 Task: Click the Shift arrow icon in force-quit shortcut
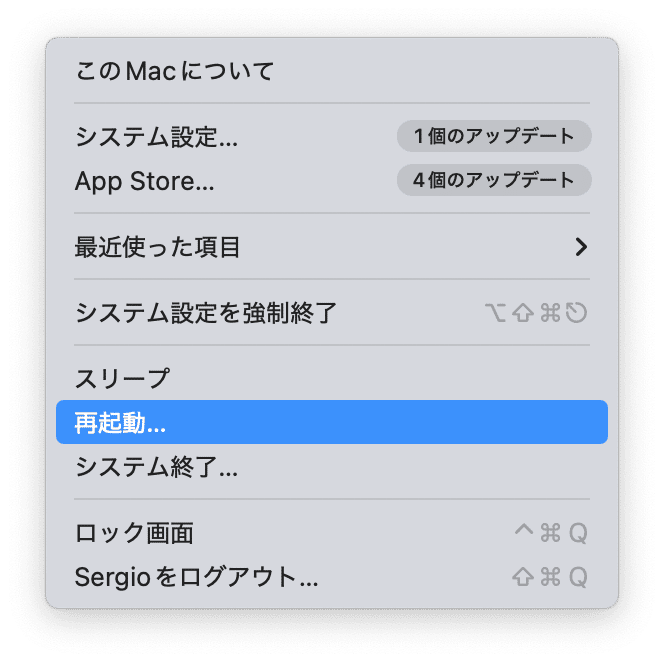(523, 314)
